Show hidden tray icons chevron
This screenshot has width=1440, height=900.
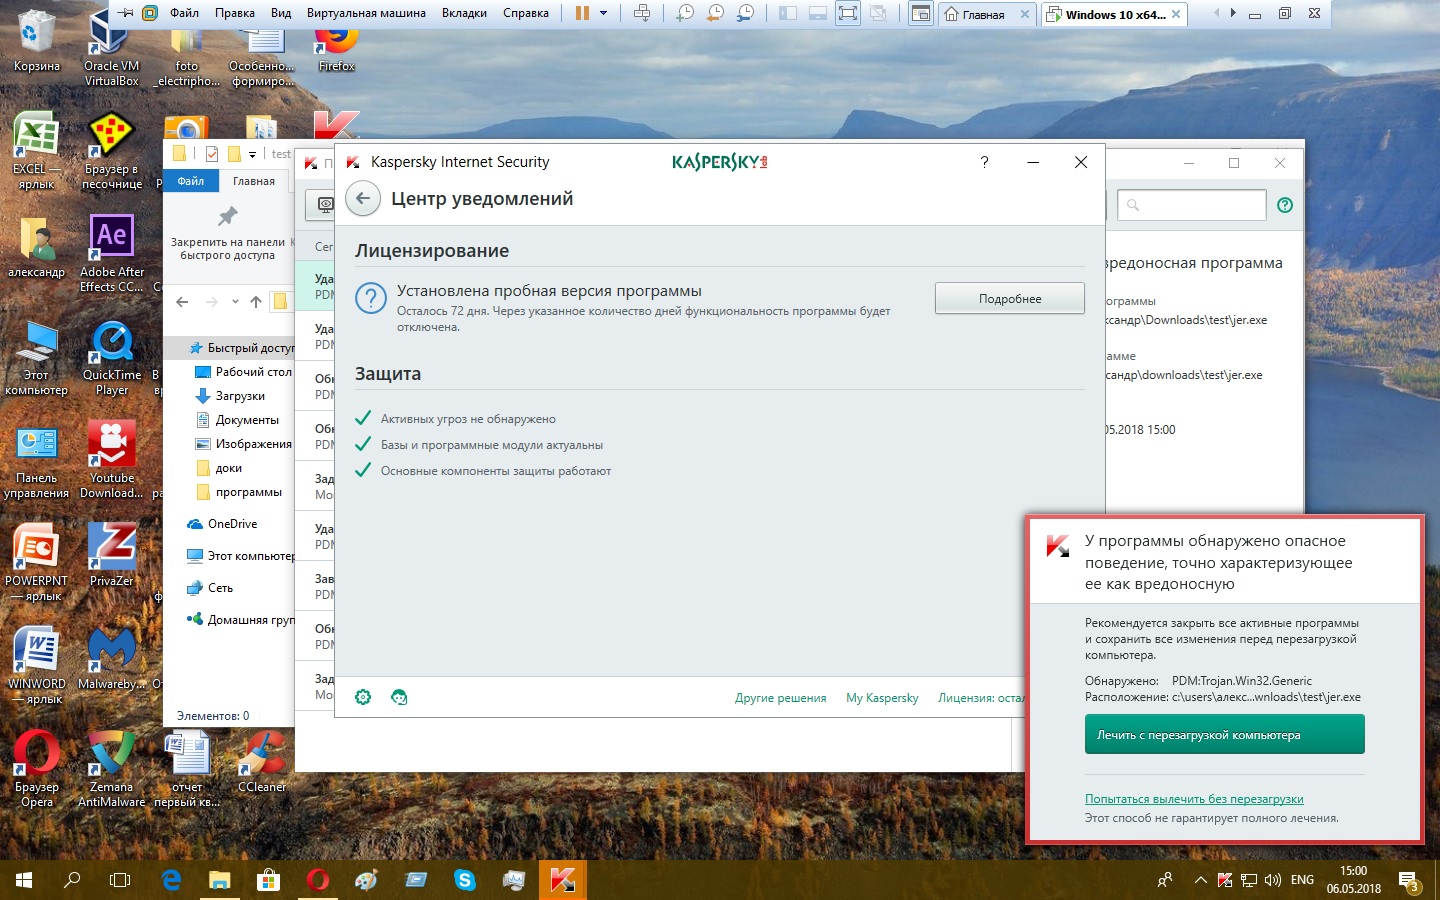[x=1200, y=881]
